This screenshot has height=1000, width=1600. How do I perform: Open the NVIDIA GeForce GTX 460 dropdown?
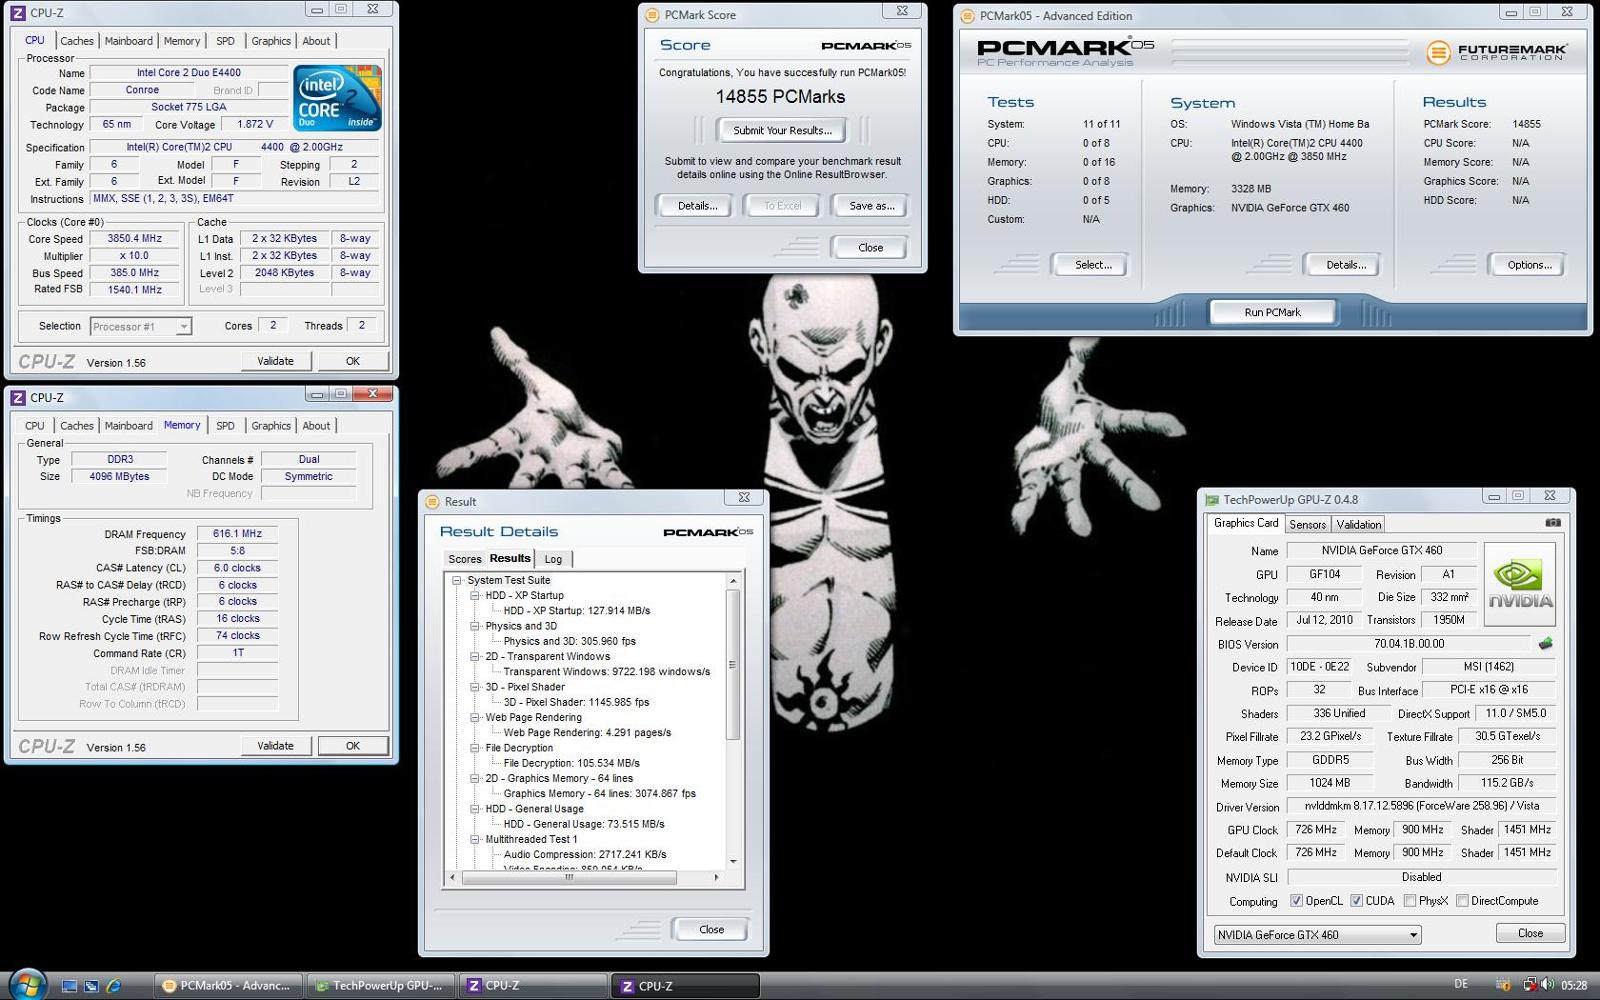(x=1318, y=935)
